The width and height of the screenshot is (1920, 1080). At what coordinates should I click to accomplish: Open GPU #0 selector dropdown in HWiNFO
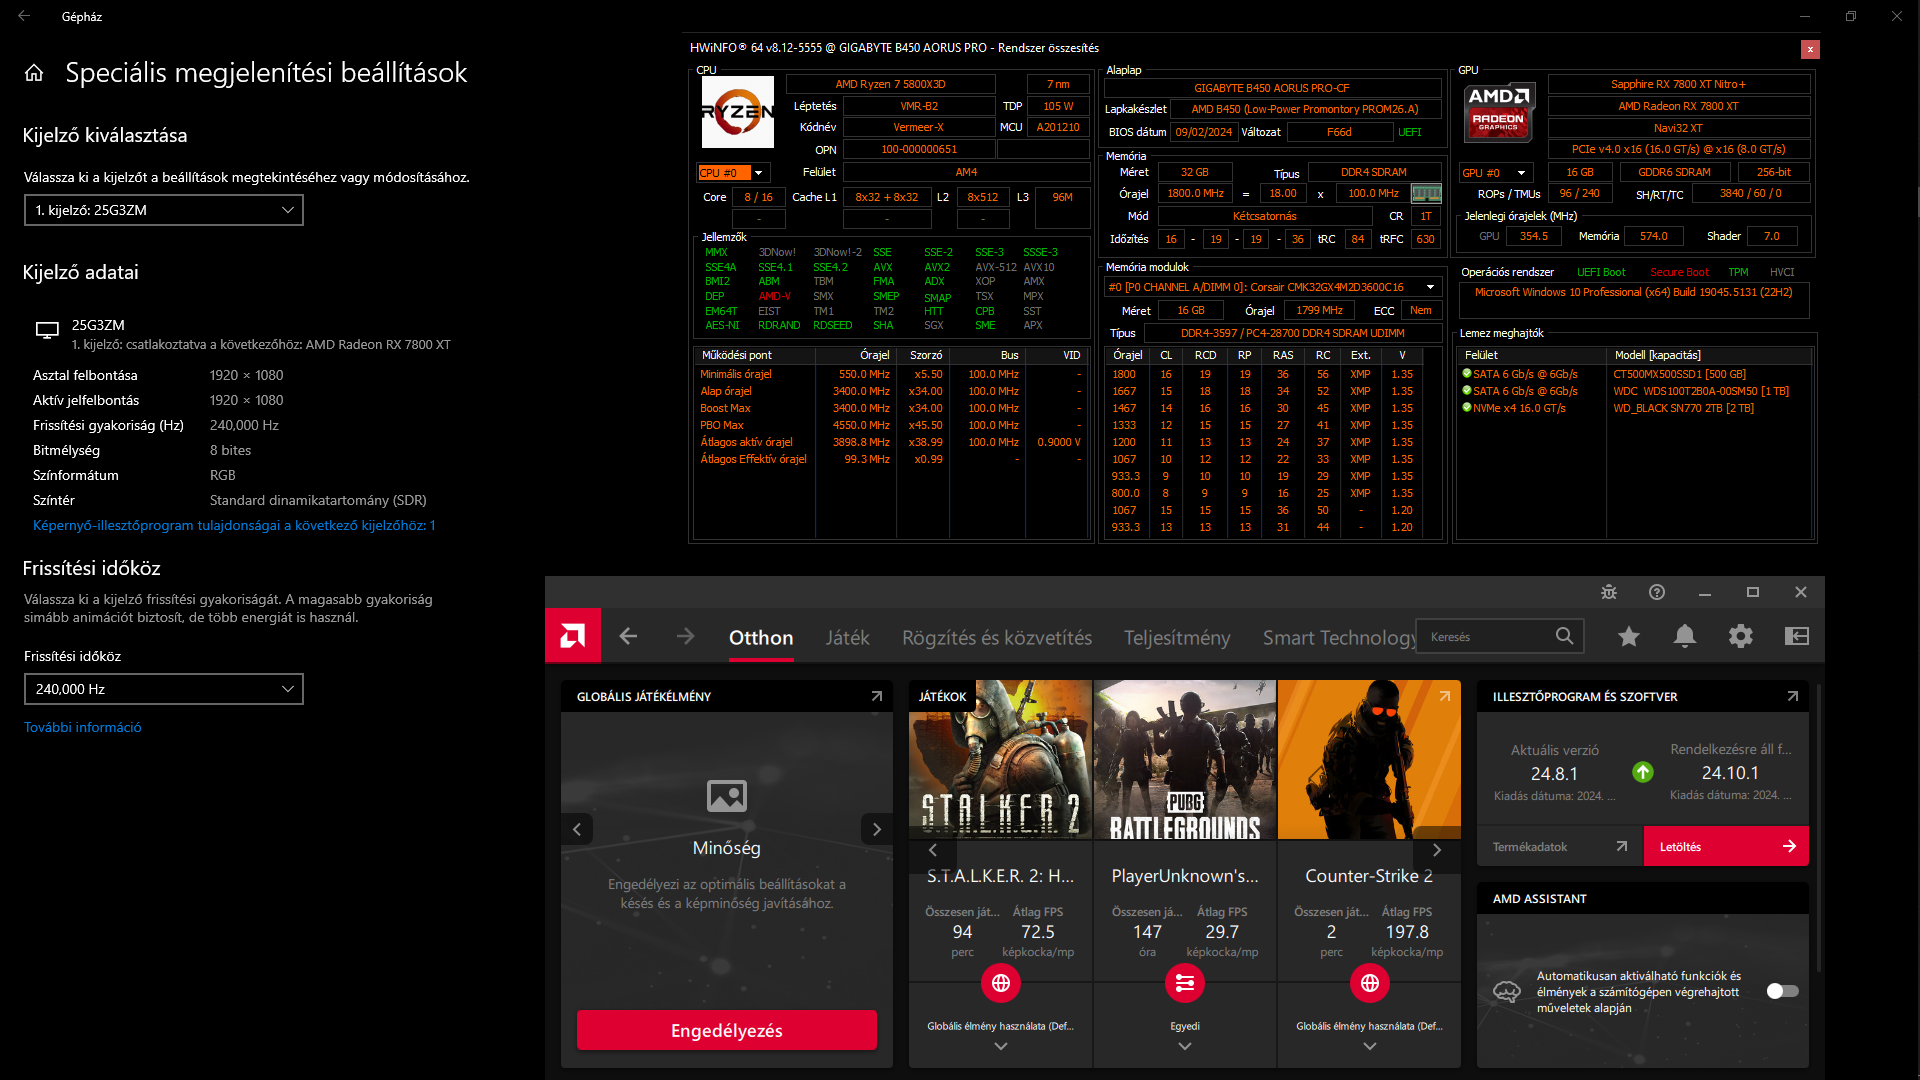click(x=1497, y=173)
